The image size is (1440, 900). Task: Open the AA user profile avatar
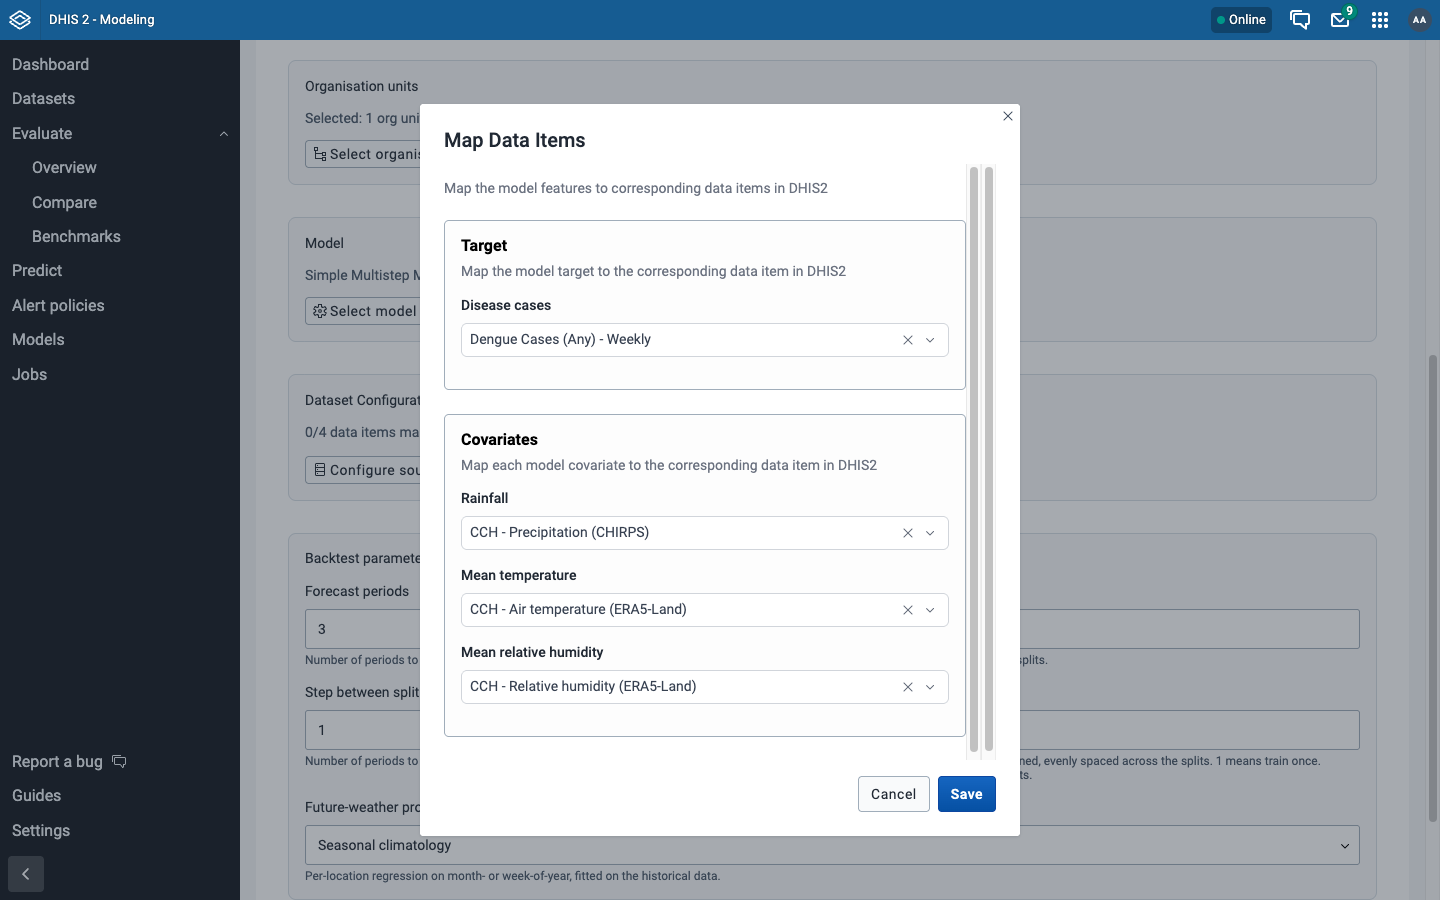[x=1419, y=20]
